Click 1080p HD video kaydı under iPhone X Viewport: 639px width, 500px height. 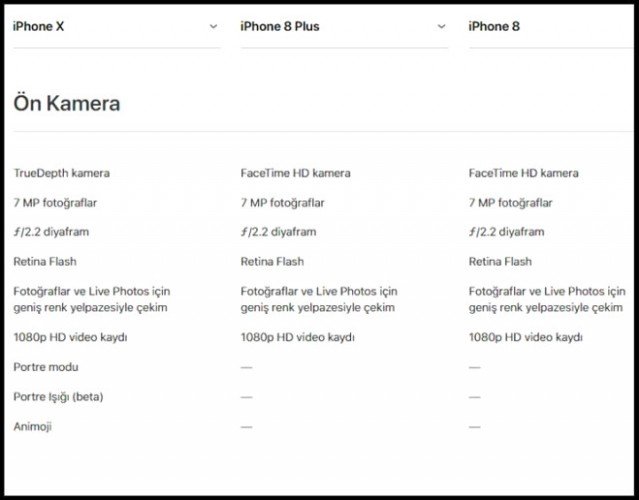pyautogui.click(x=70, y=337)
